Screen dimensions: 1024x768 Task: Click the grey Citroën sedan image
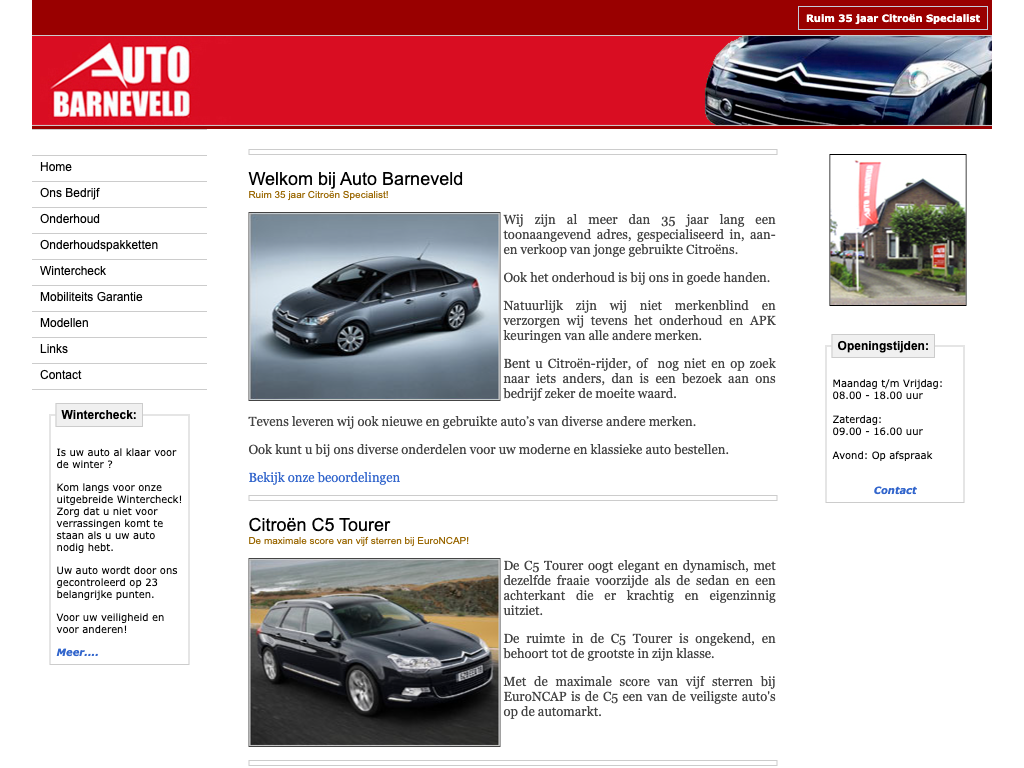374,306
